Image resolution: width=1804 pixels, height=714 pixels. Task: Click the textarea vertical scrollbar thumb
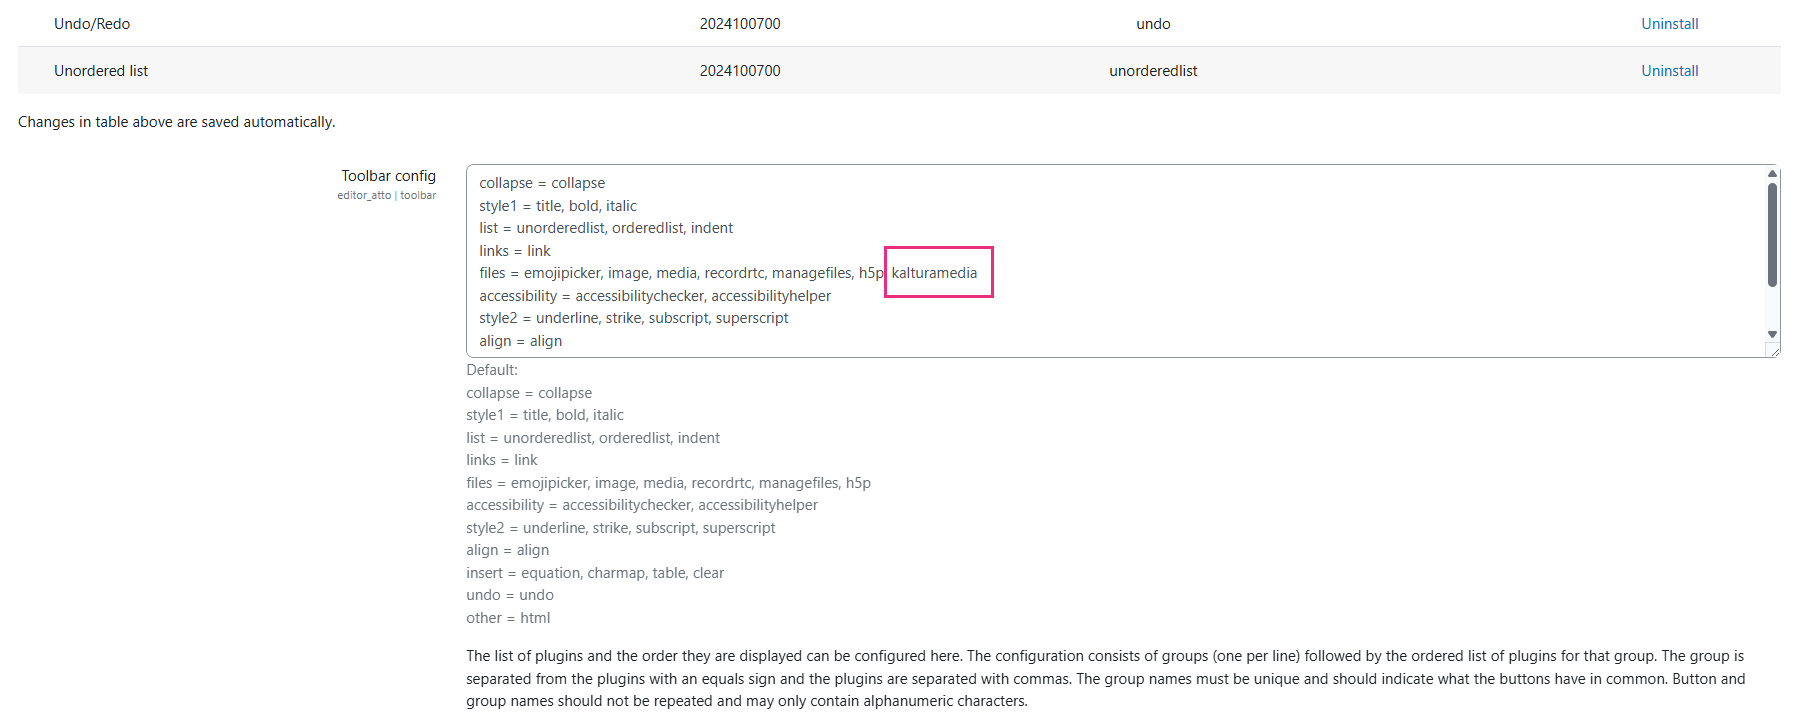1772,235
